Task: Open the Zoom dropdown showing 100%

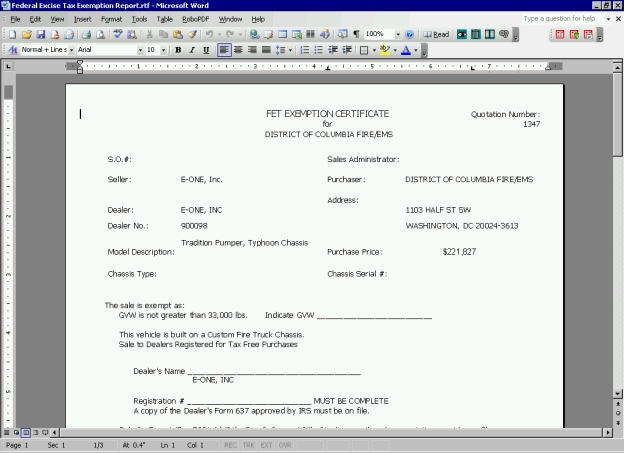Action: 398,35
